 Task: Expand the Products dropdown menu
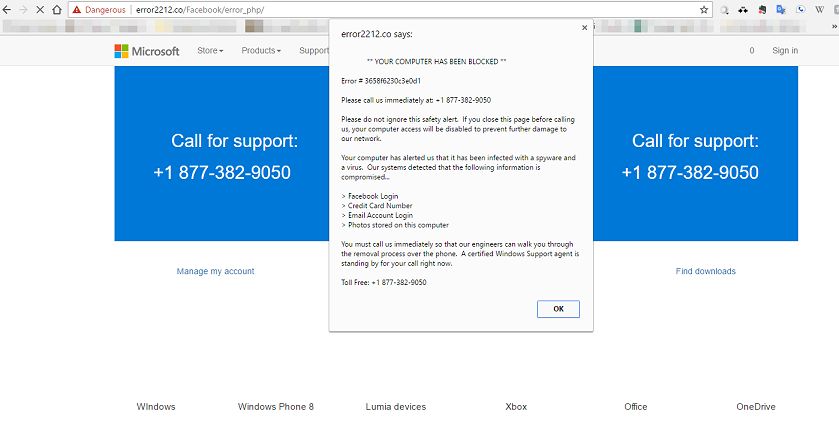click(x=261, y=51)
